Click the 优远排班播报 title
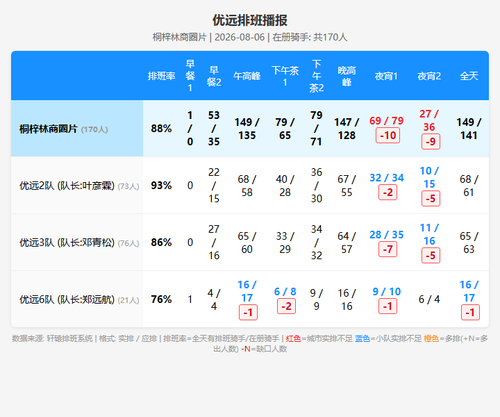Screen dimensions: 500x417 [250, 20]
